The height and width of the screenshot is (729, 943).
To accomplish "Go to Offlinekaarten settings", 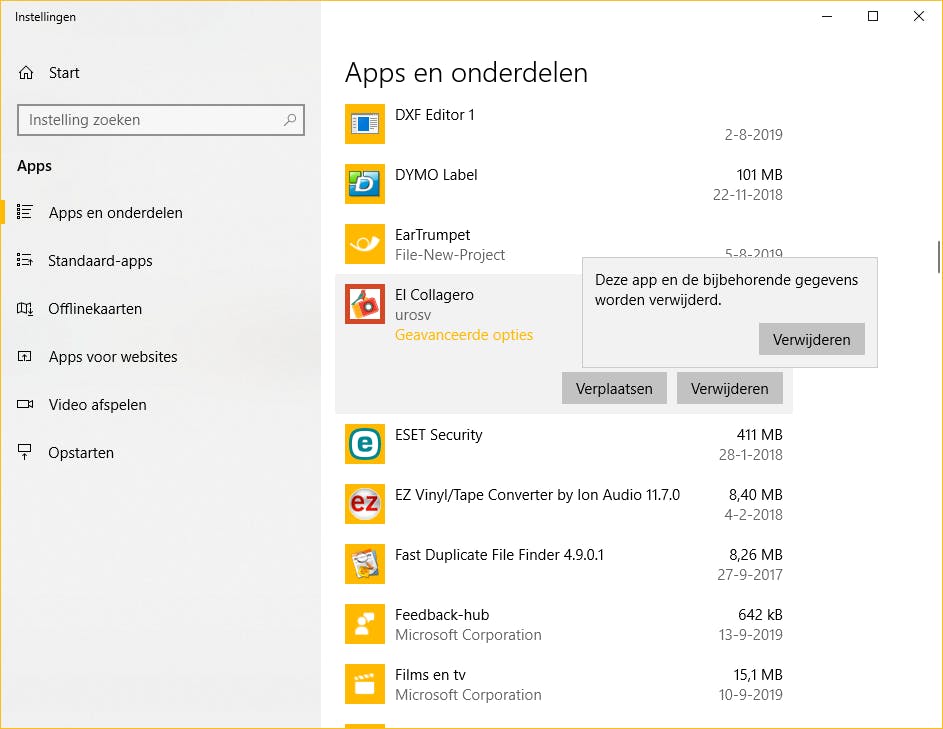I will pyautogui.click(x=95, y=309).
